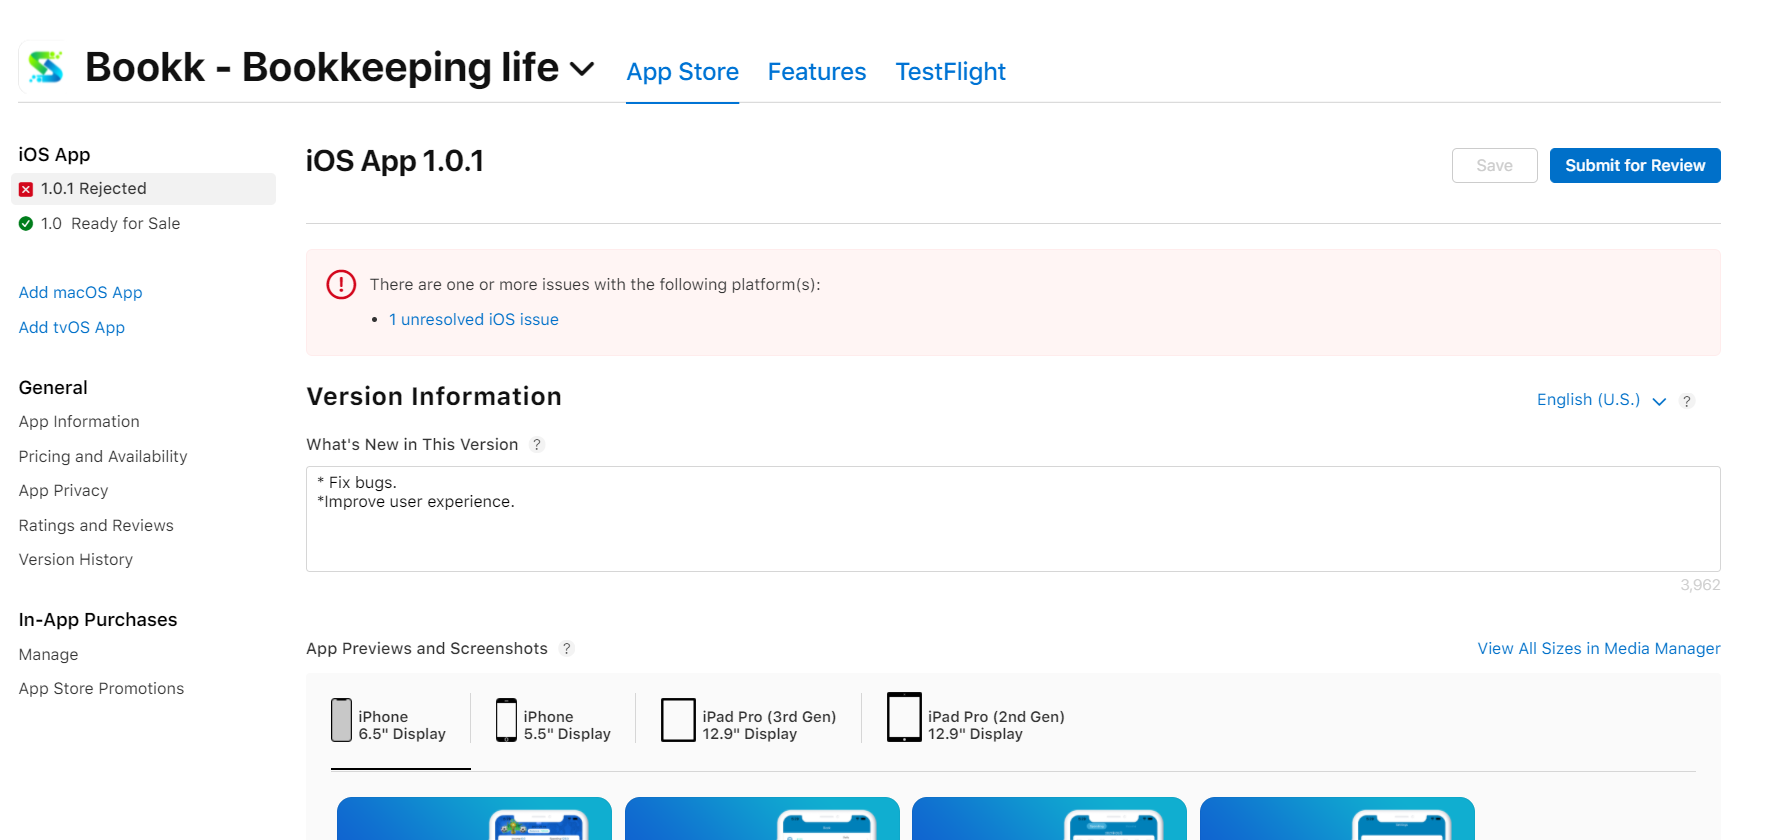Open the Features tab
The width and height of the screenshot is (1776, 840).
click(x=816, y=72)
